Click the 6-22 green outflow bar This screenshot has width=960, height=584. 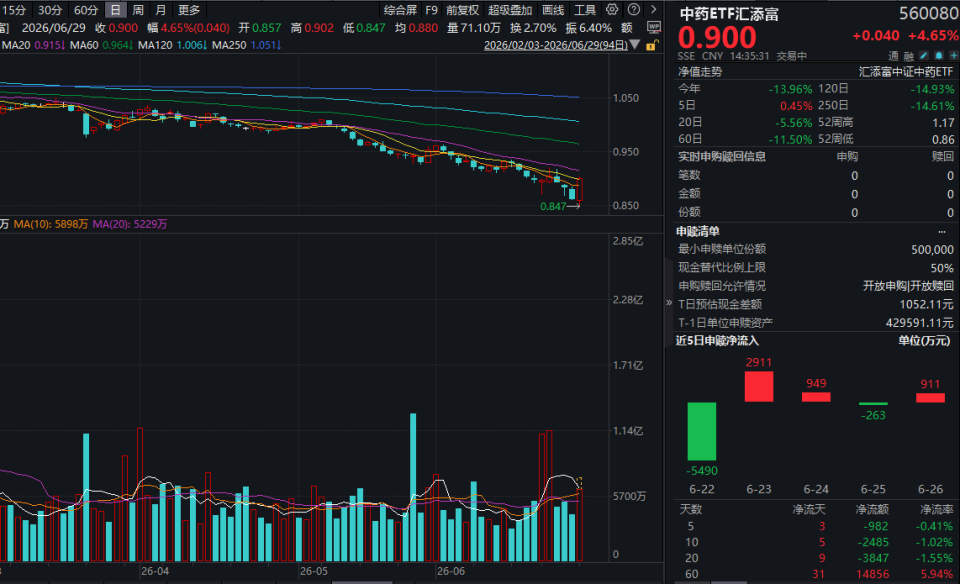point(702,431)
